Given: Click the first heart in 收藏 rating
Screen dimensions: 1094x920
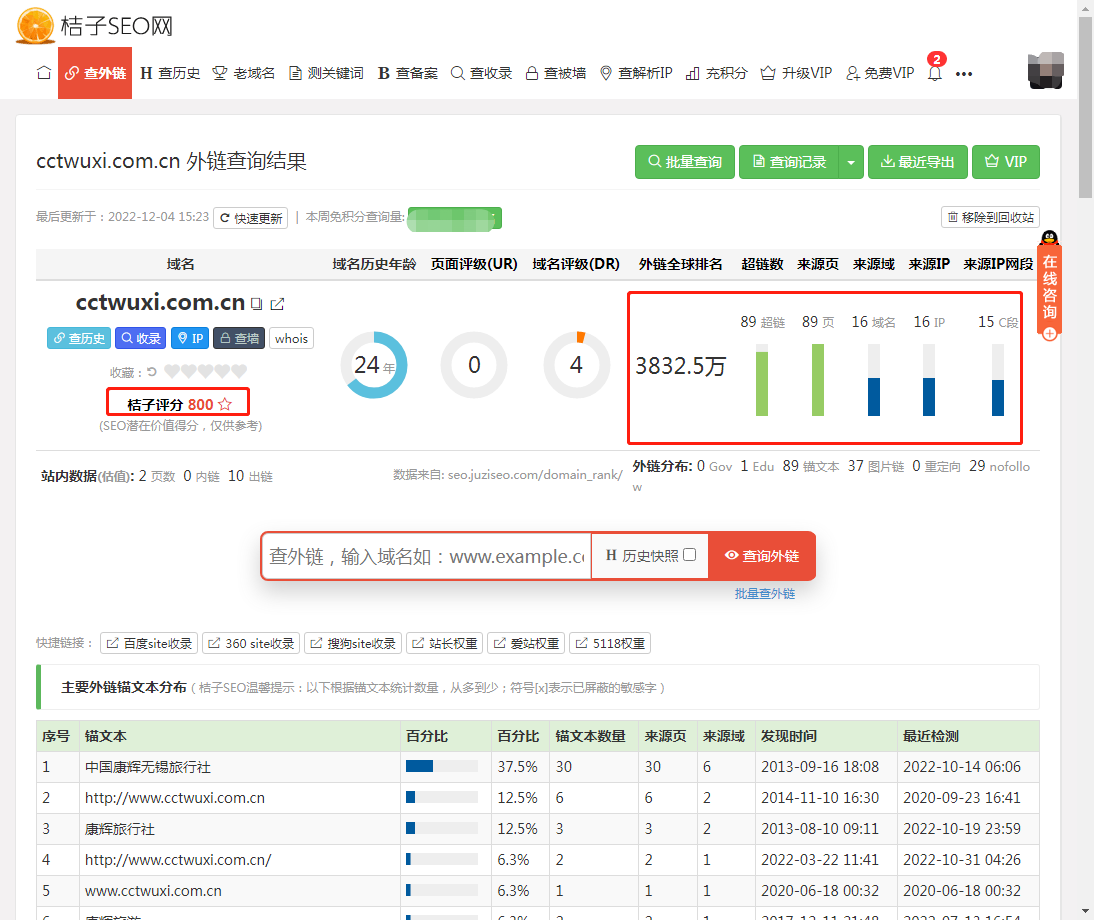Looking at the screenshot, I should click(x=171, y=371).
